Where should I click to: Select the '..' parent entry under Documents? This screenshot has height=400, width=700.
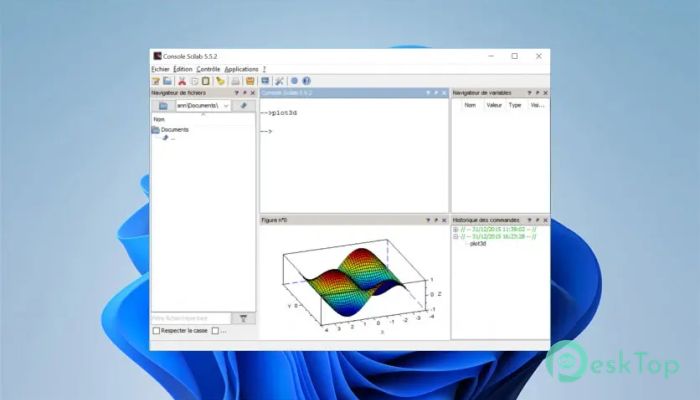click(169, 138)
